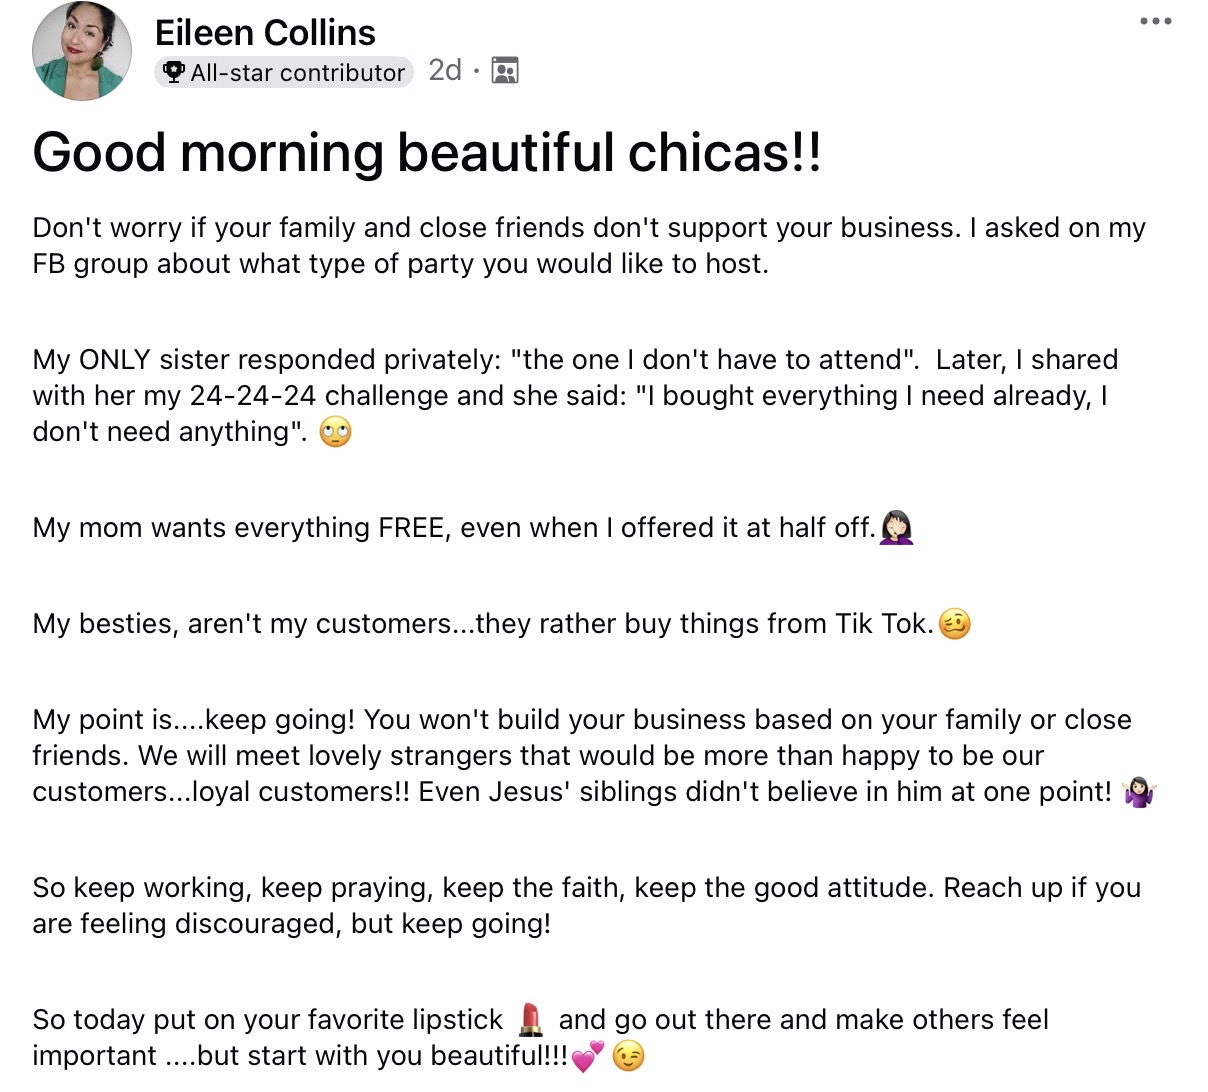This screenshot has width=1208, height=1092.
Task: Click the paragraph starting 'My point is....keep going!'
Action: (580, 756)
